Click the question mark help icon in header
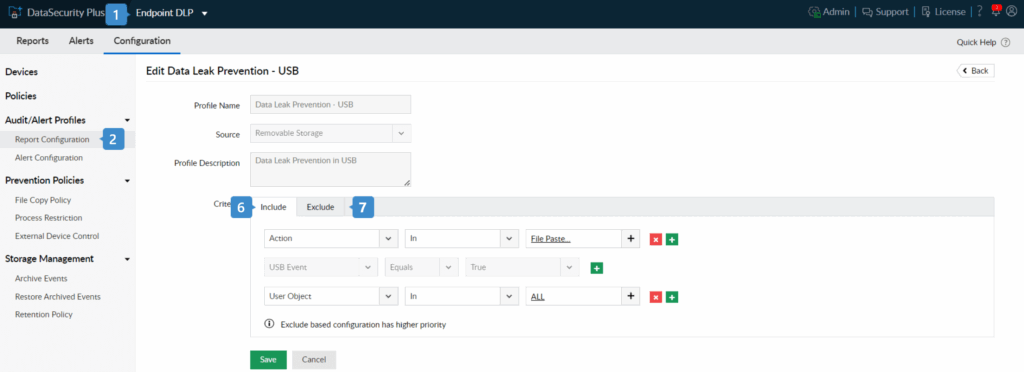 (980, 12)
